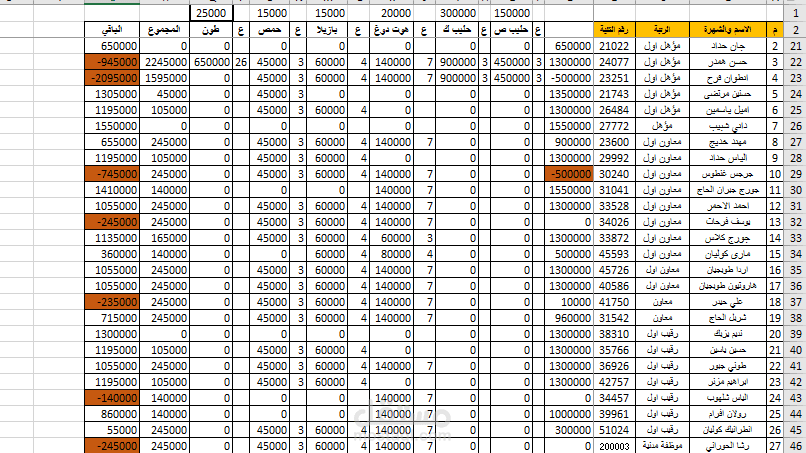Select the حليب ك header cell
Viewport: 806px width, 453px height.
click(x=457, y=30)
